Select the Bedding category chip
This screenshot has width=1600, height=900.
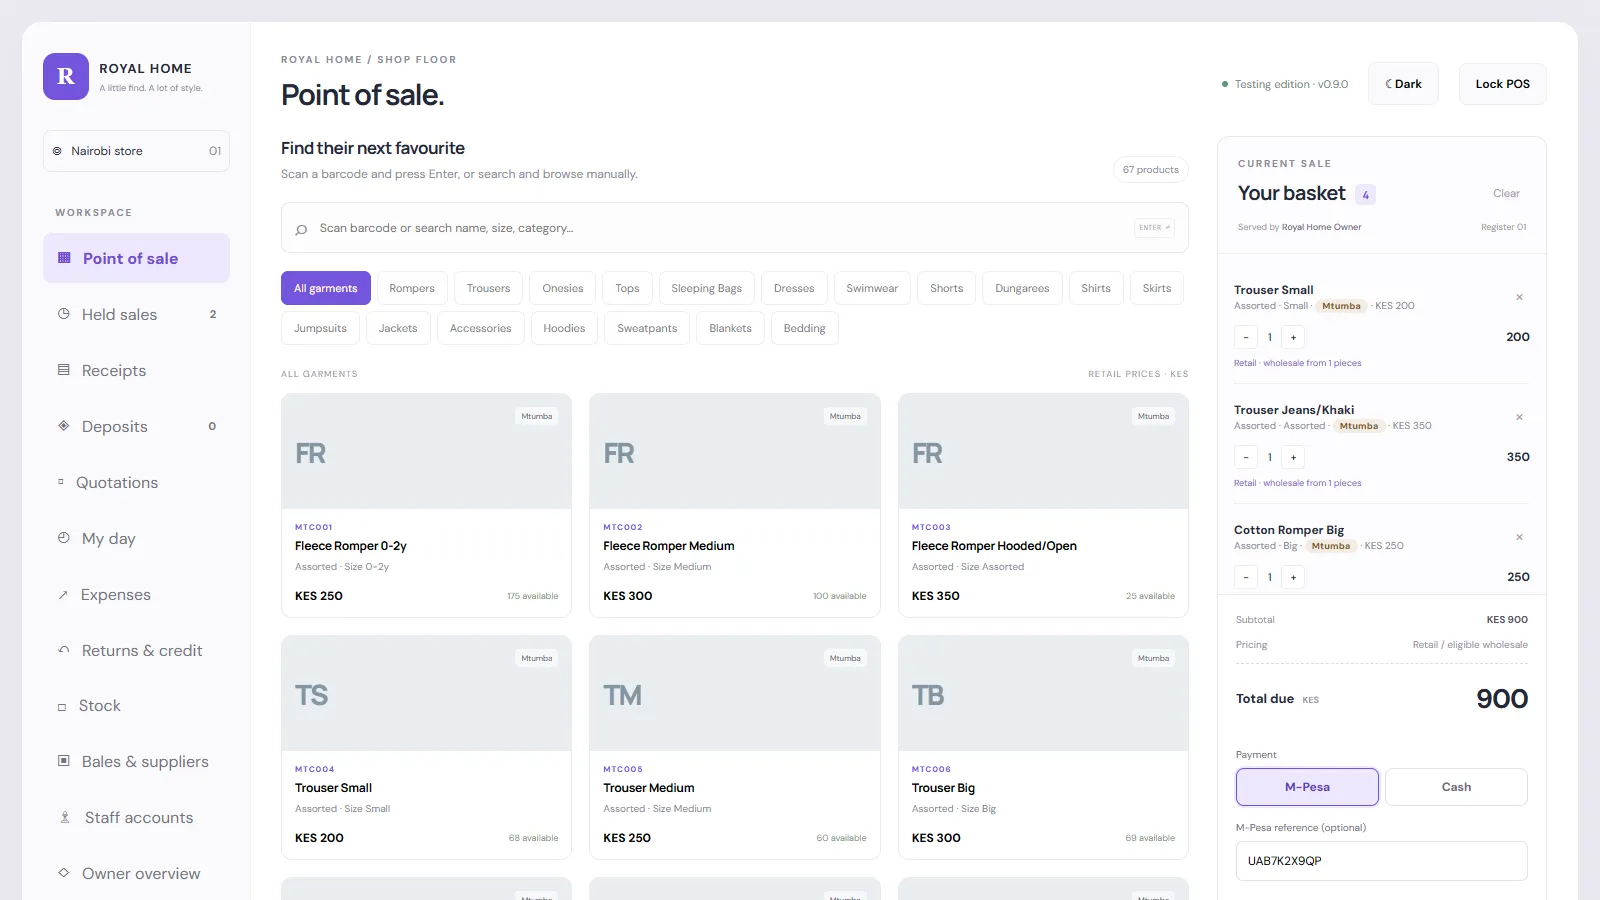coord(805,328)
